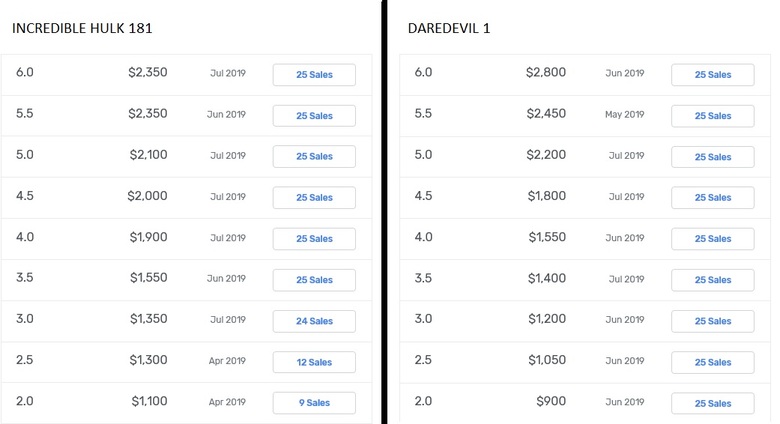Open 25 Sales for Daredevil 1 grade 4.5
The image size is (780, 424).
[x=712, y=198]
